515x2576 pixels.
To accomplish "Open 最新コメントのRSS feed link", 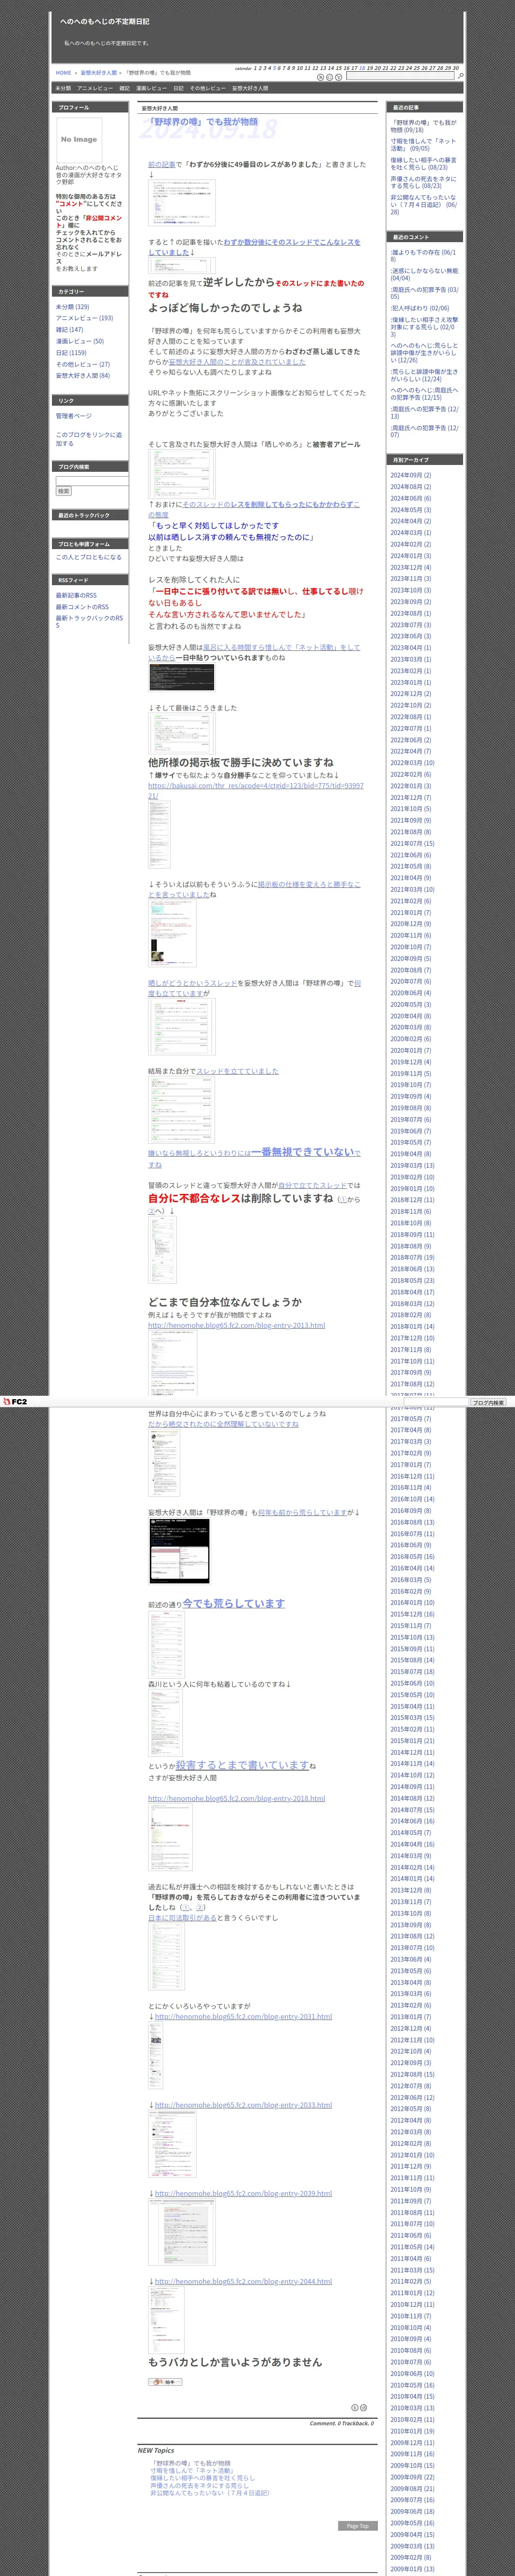I will tap(82, 607).
